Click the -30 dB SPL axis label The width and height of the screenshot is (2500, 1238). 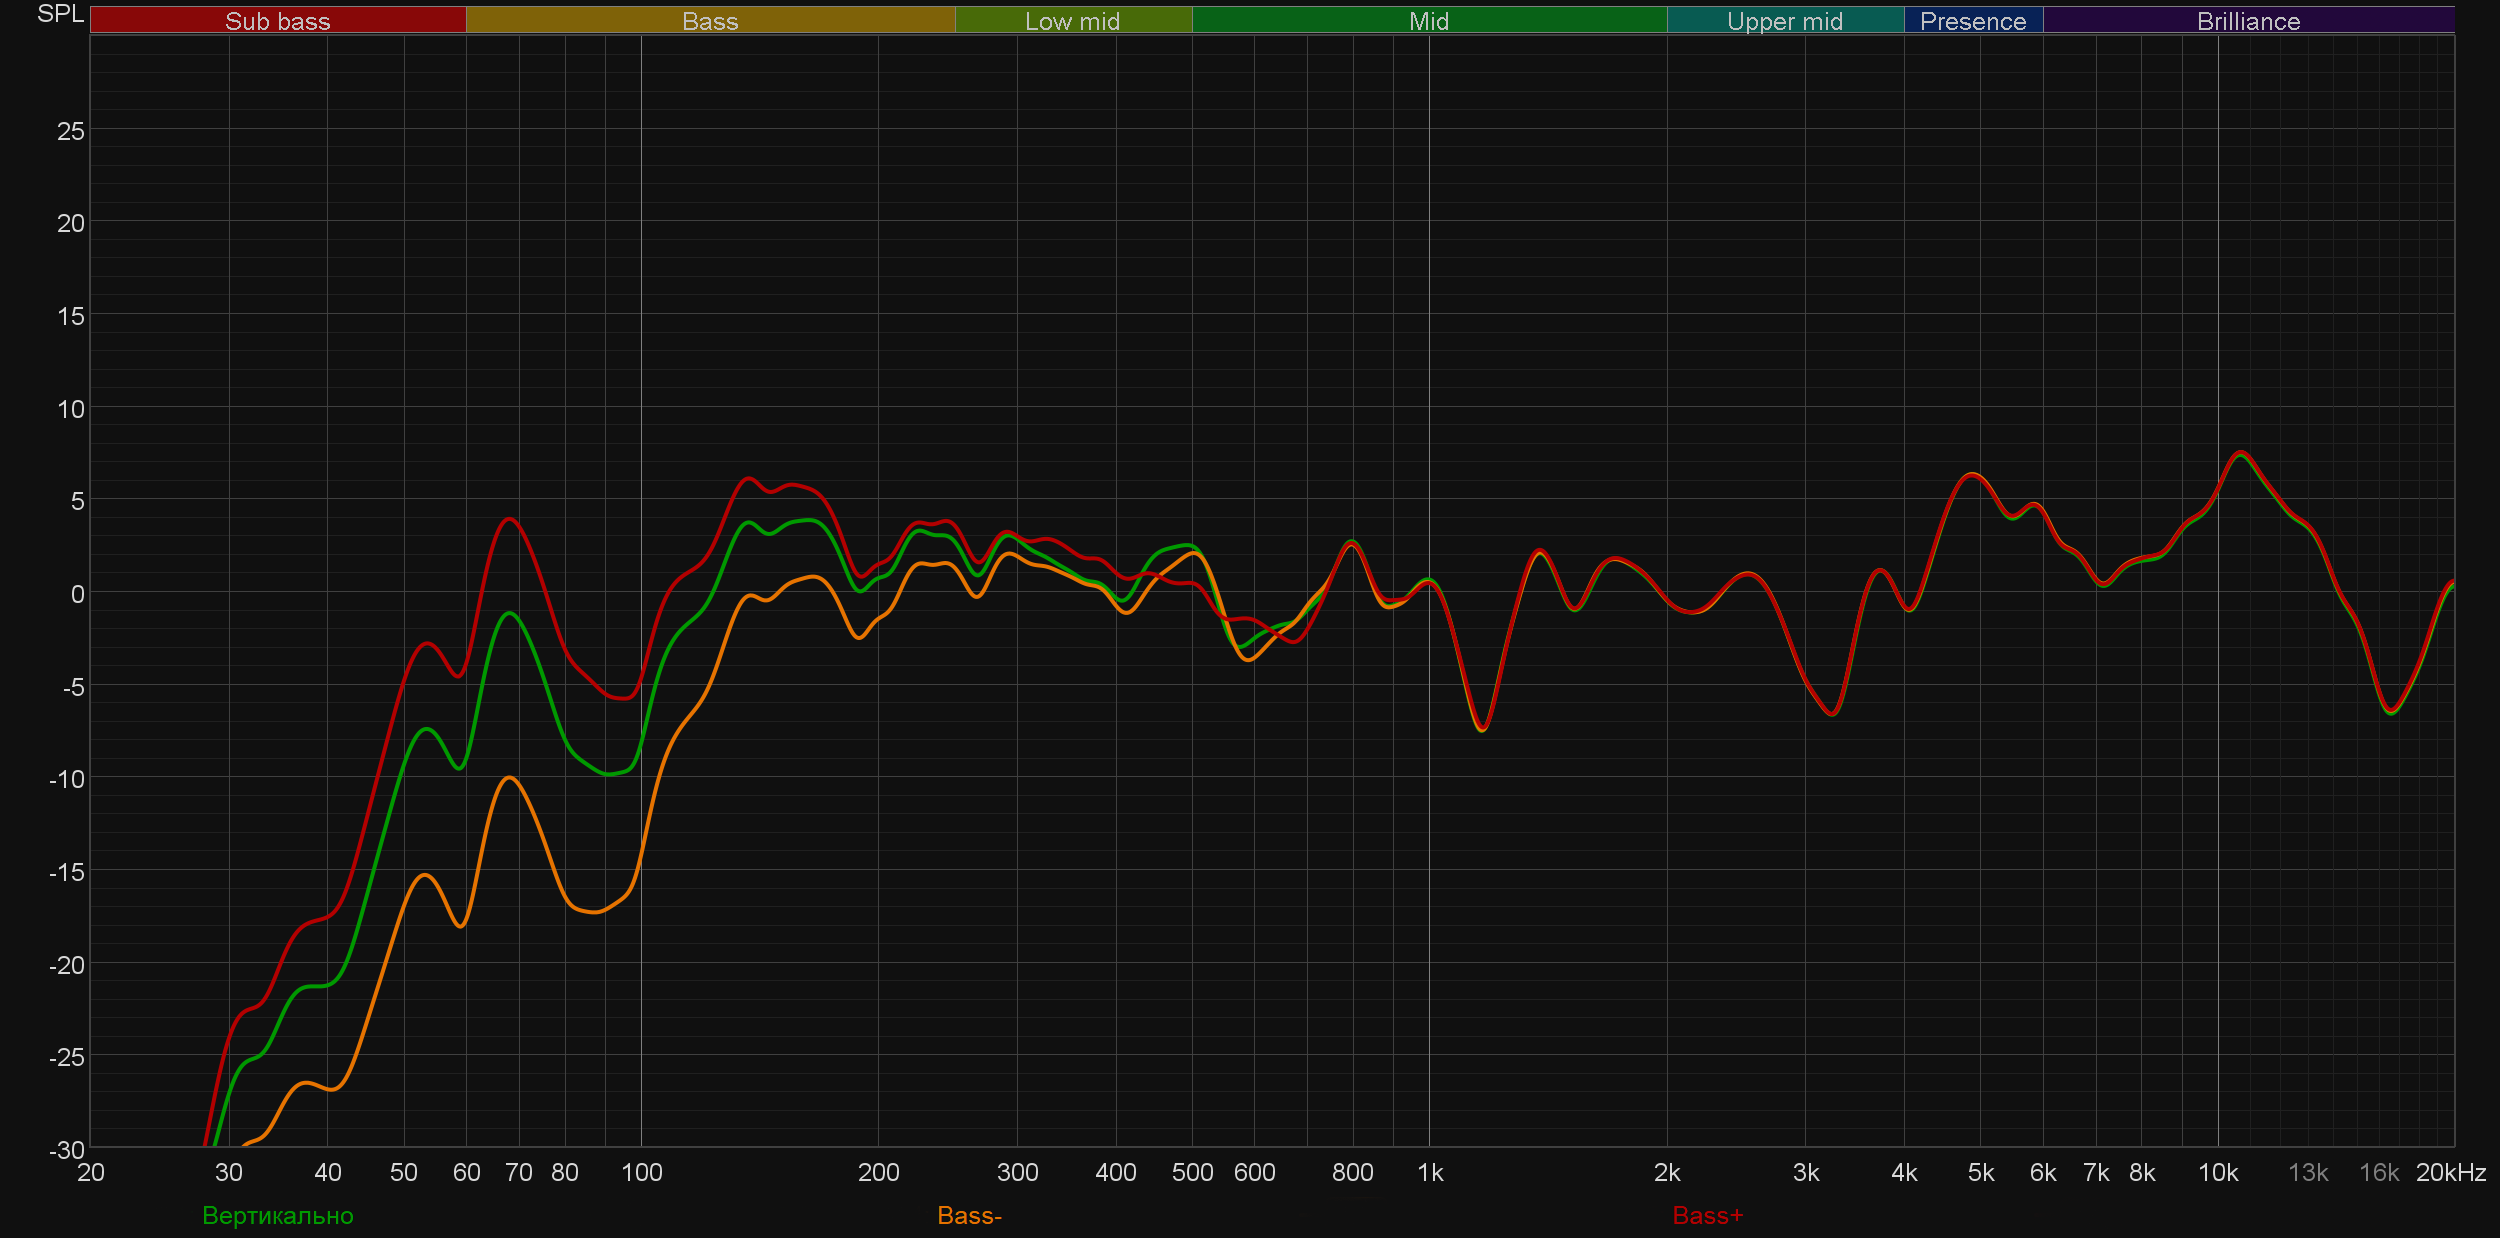[x=66, y=1149]
